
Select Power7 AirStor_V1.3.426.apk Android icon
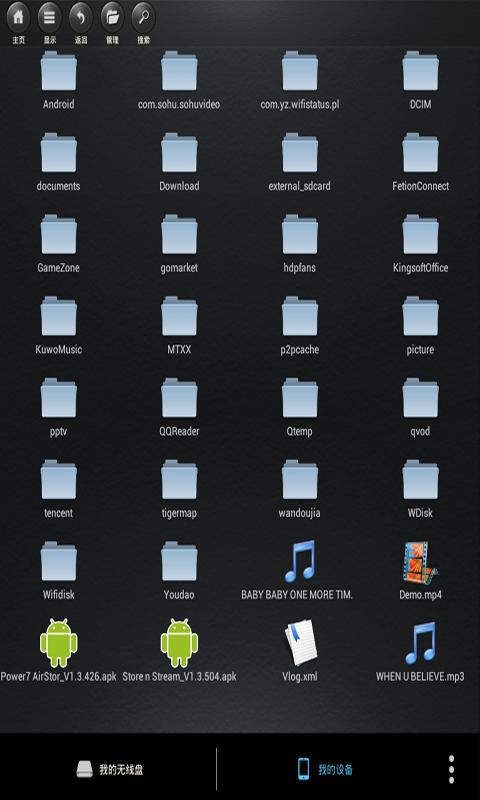59,643
